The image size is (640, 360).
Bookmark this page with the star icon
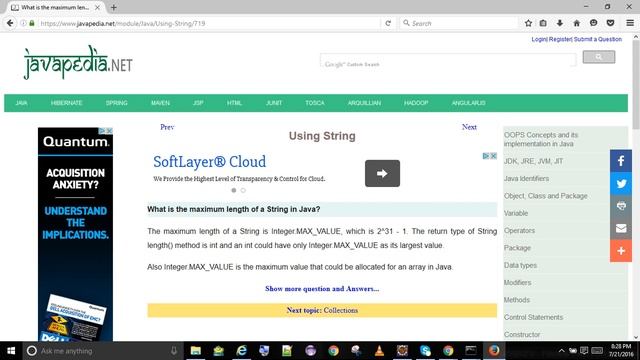coord(528,23)
